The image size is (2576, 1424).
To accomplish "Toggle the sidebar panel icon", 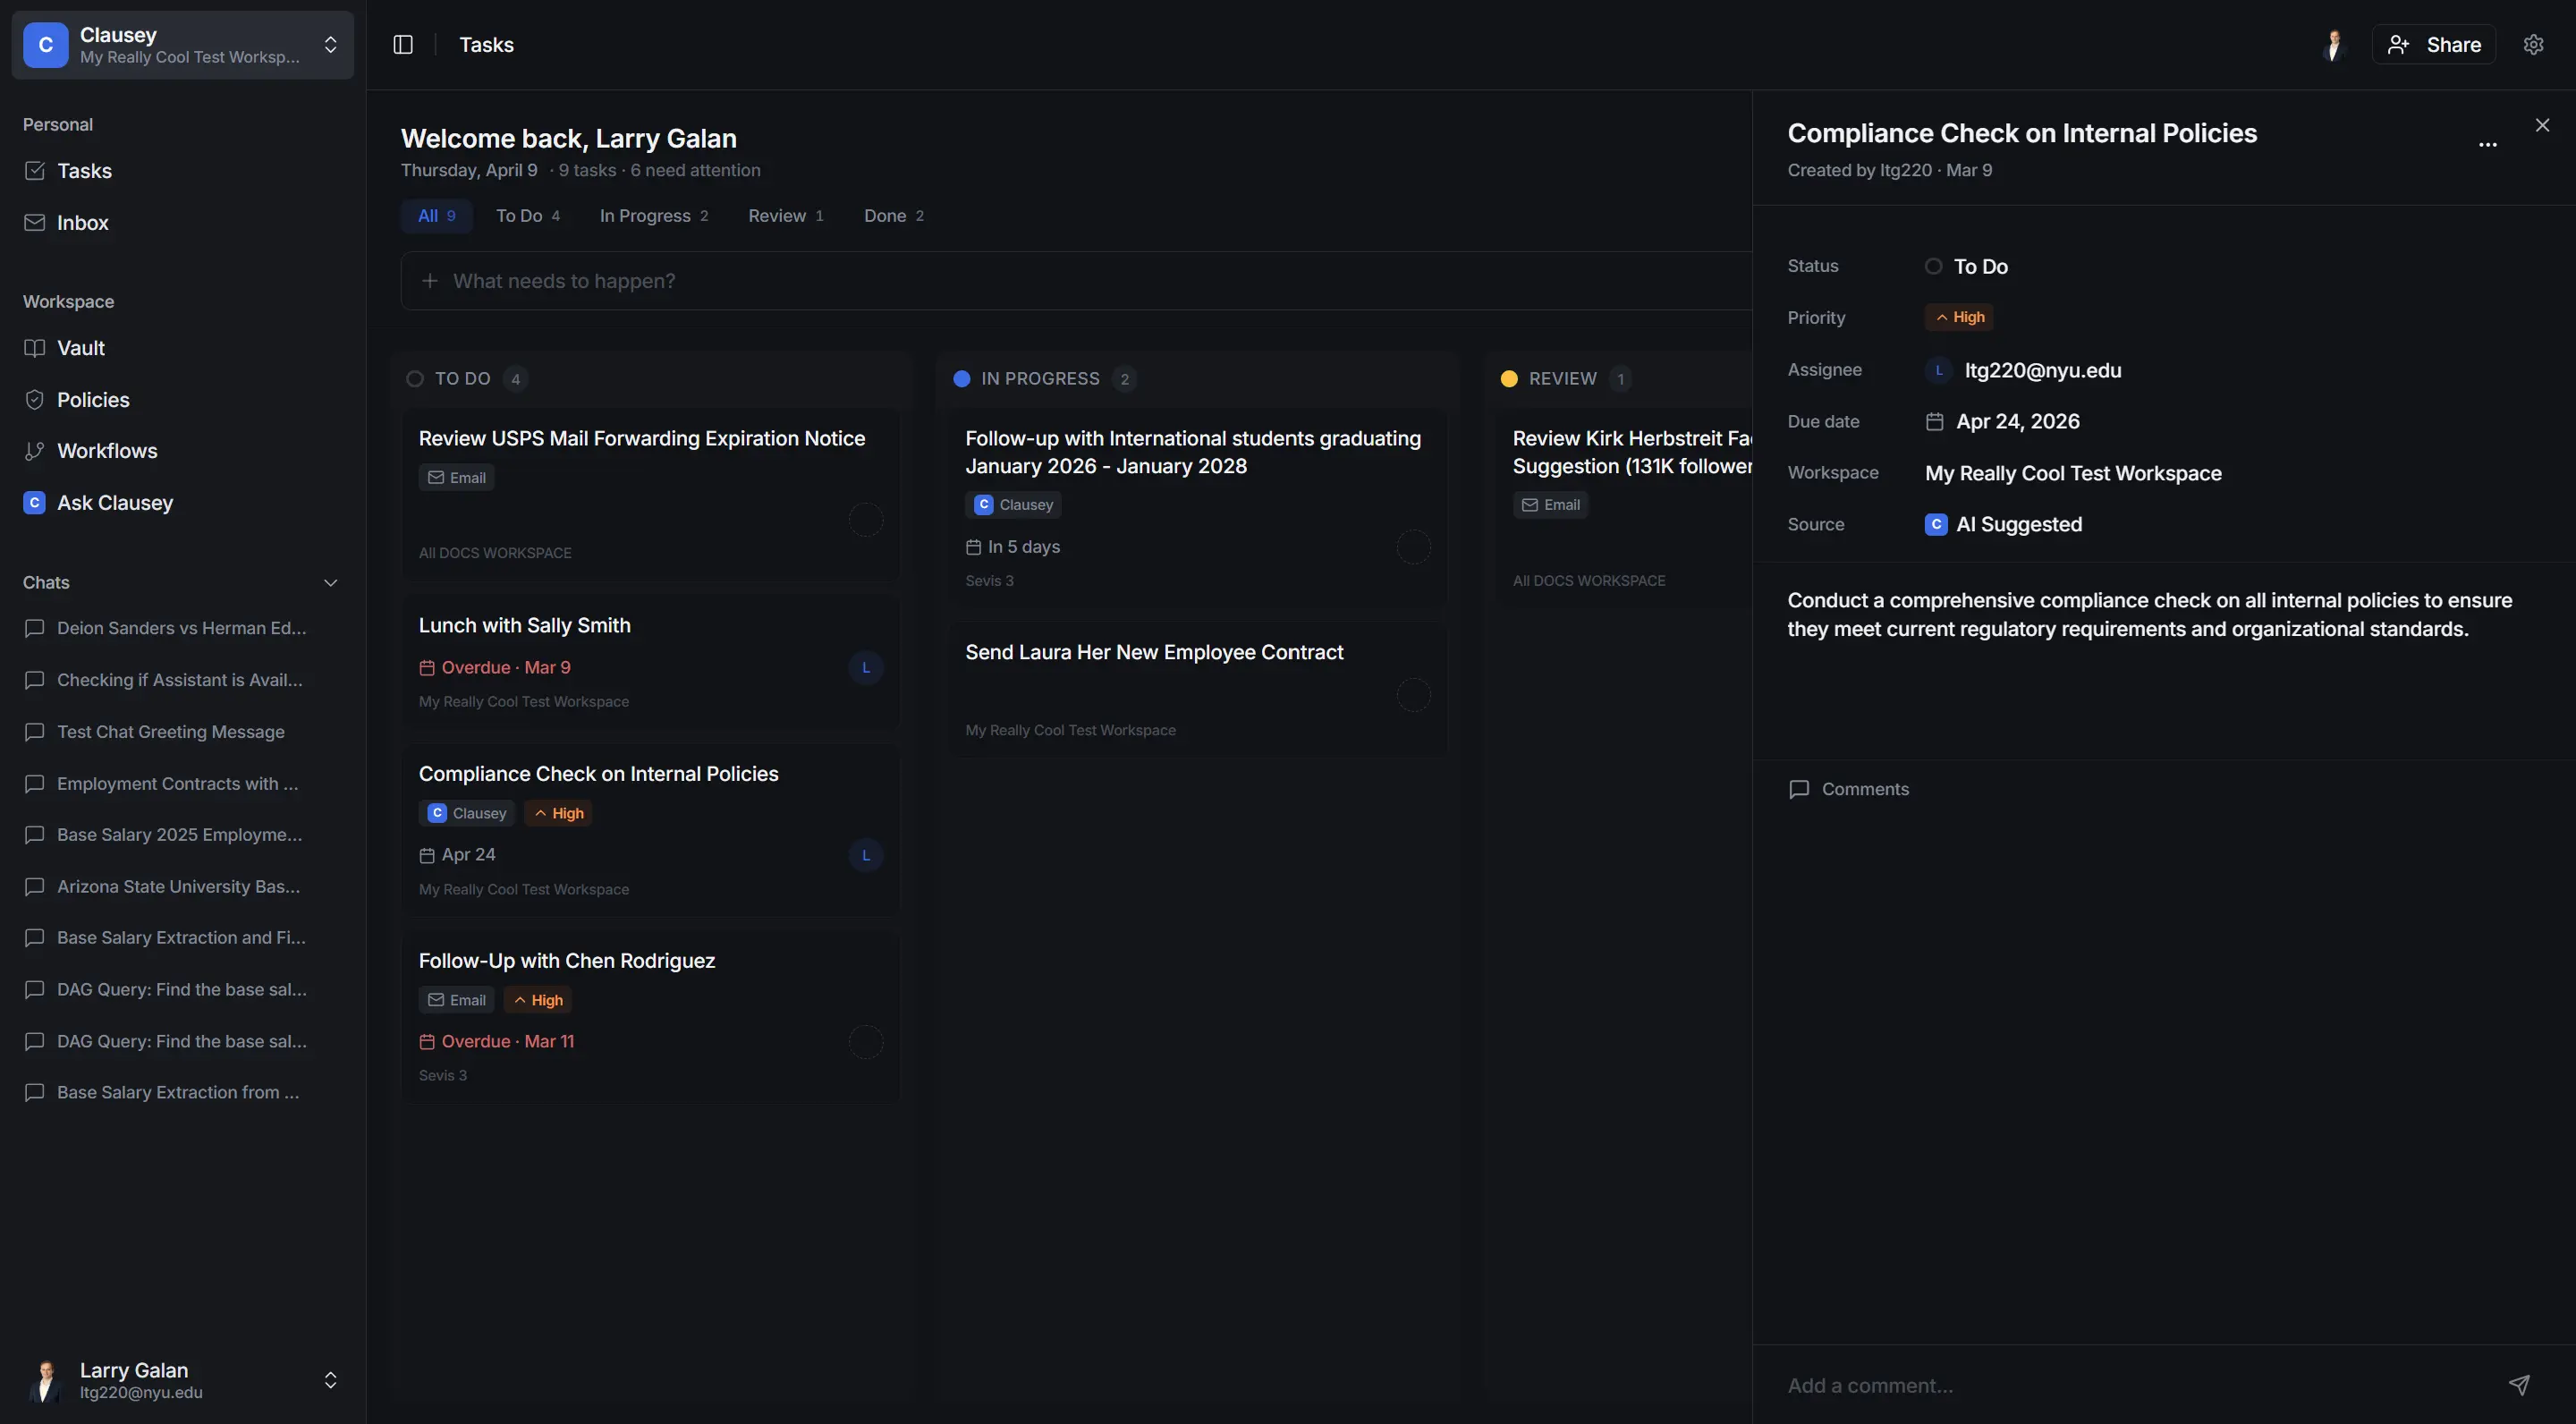I will pos(403,45).
